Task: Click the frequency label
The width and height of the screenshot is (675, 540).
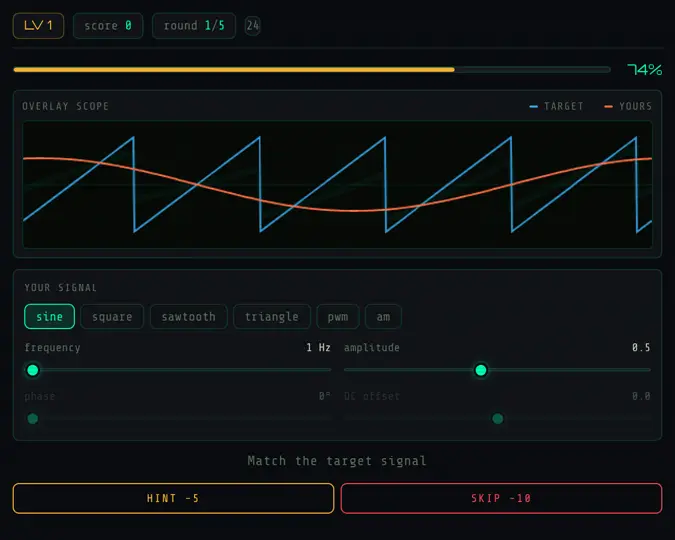Action: pyautogui.click(x=52, y=348)
